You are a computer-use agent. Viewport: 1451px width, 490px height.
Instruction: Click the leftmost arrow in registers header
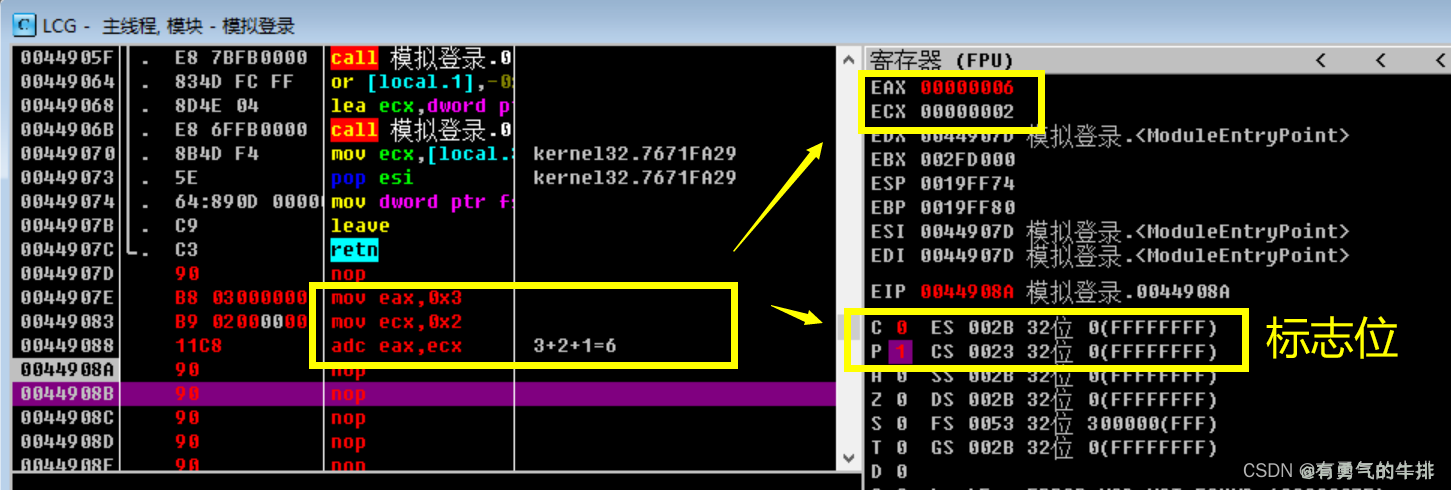coord(1321,61)
